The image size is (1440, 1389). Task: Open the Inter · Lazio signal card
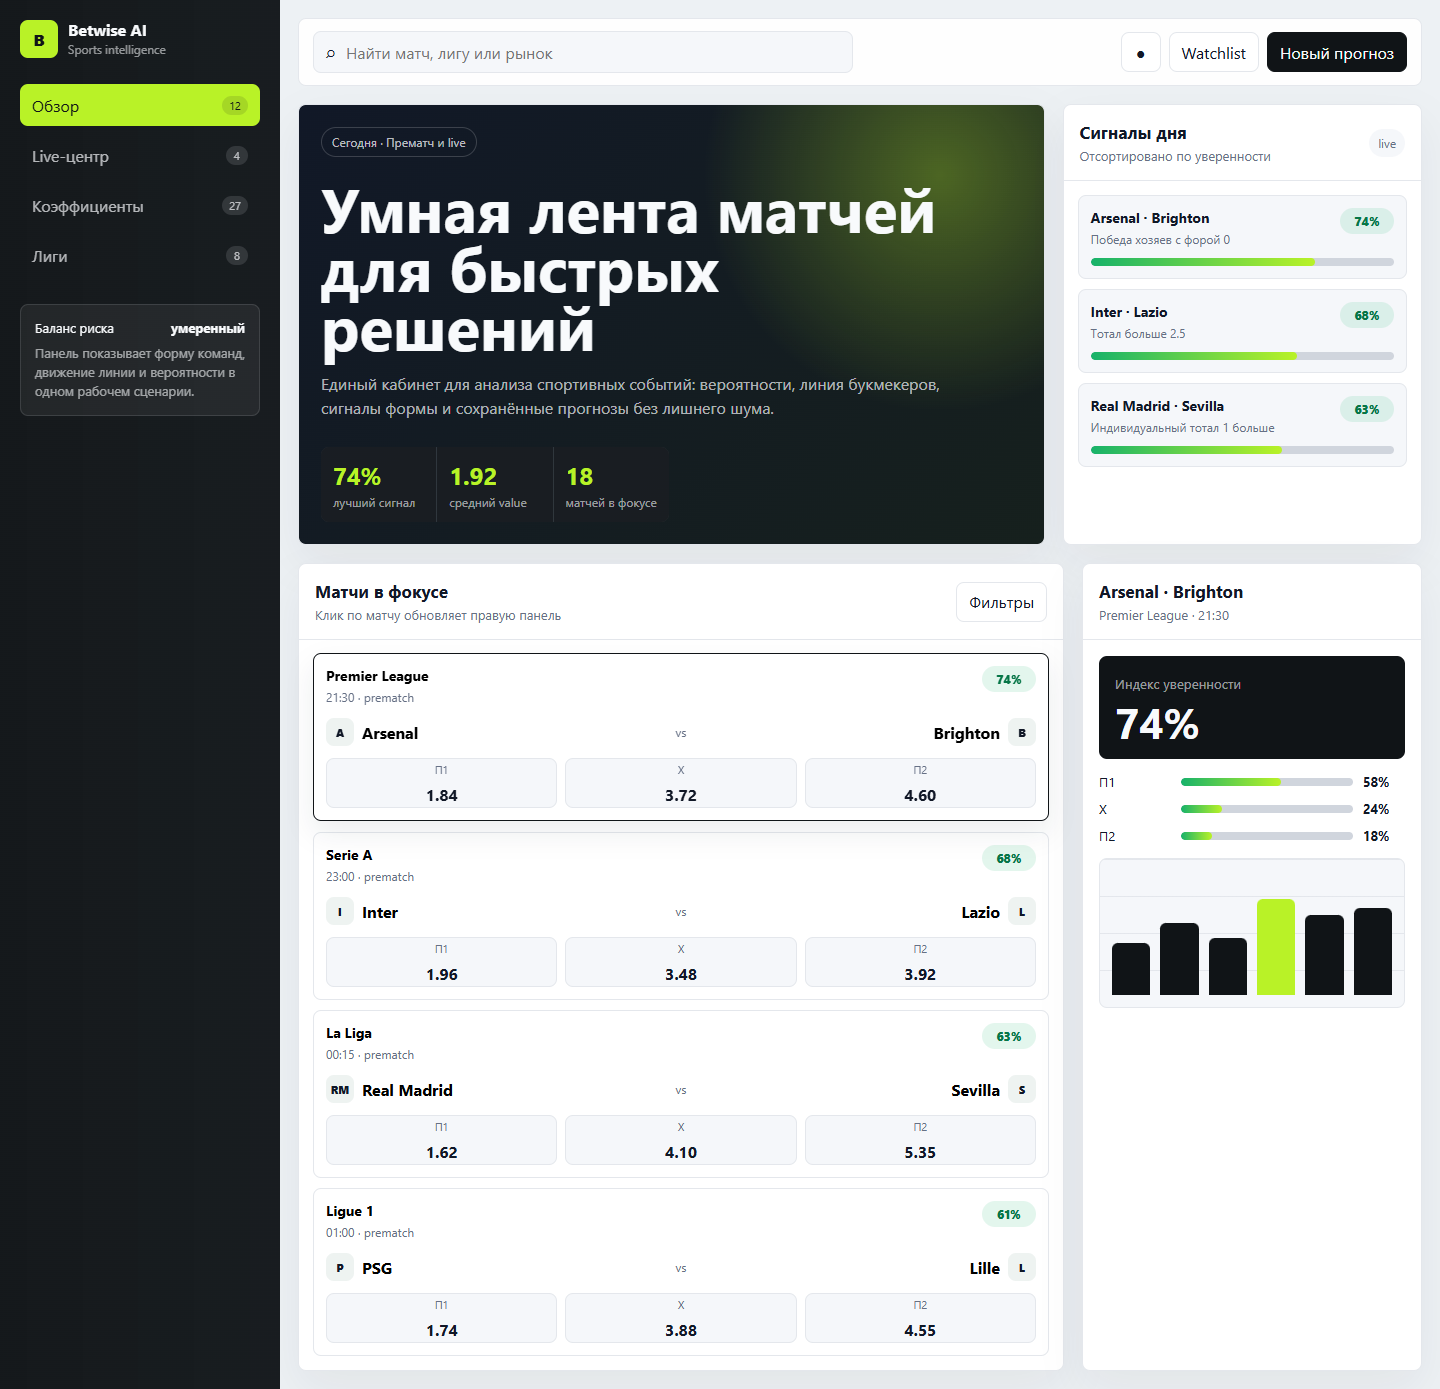click(x=1242, y=331)
